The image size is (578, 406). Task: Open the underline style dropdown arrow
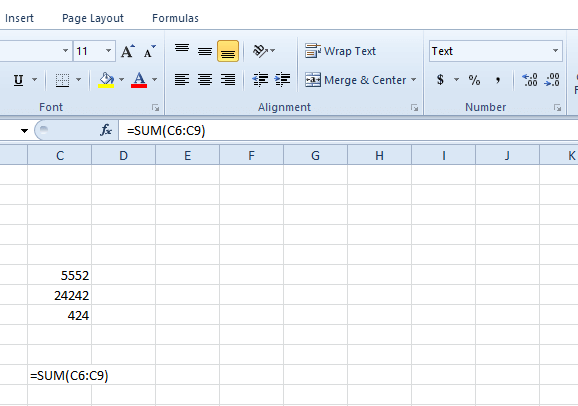[34, 80]
